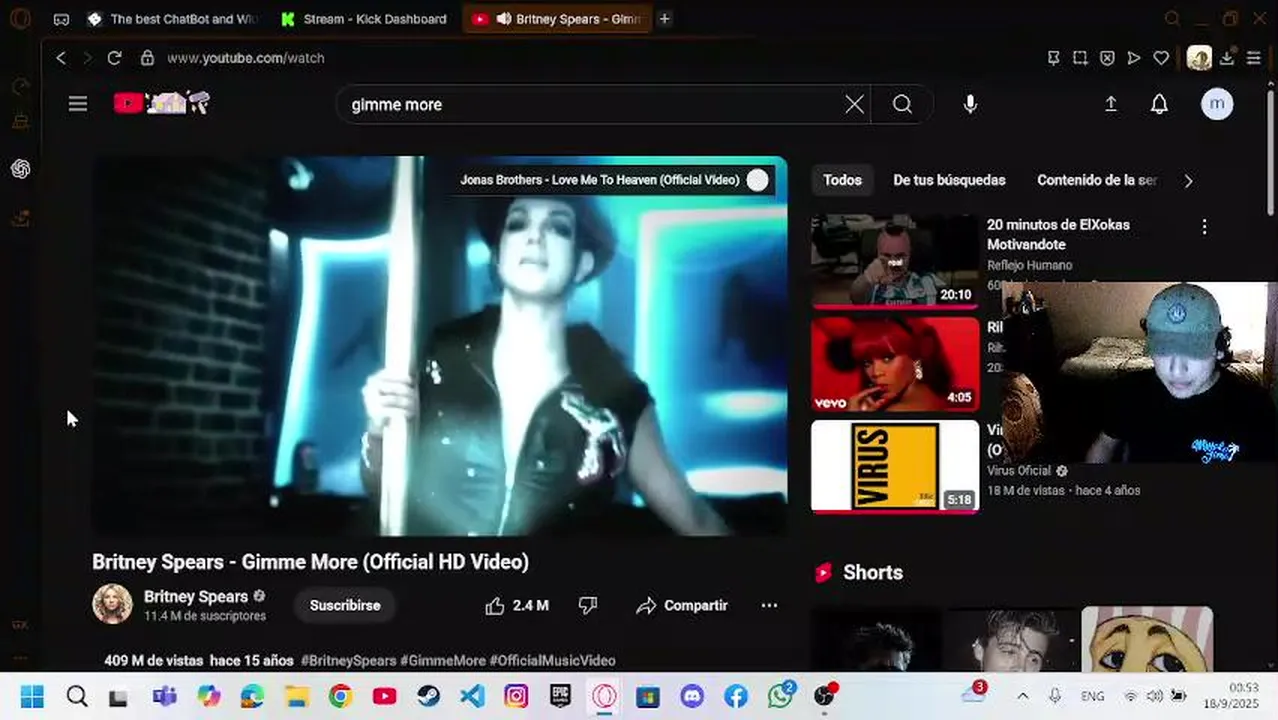Take a snapshot with Opera's capture icon
Screen dimensions: 1278x720
pos(1080,58)
